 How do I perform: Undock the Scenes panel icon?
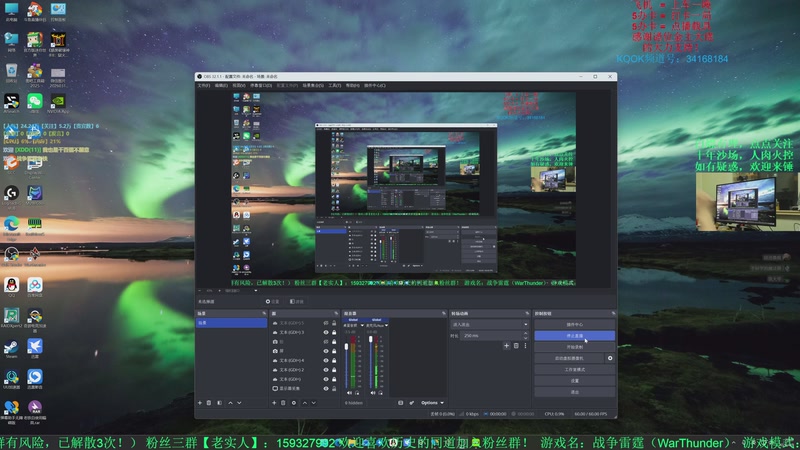click(x=264, y=313)
